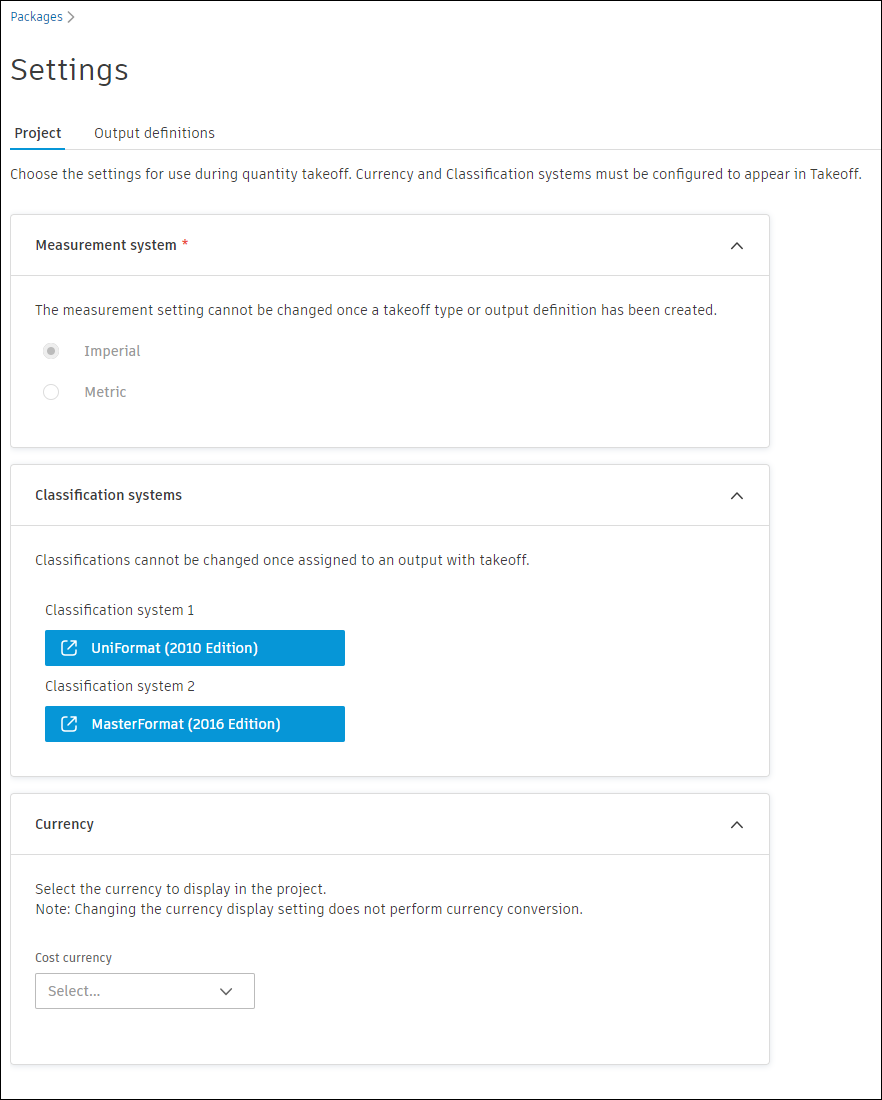Open the Output definitions tab

click(x=154, y=133)
